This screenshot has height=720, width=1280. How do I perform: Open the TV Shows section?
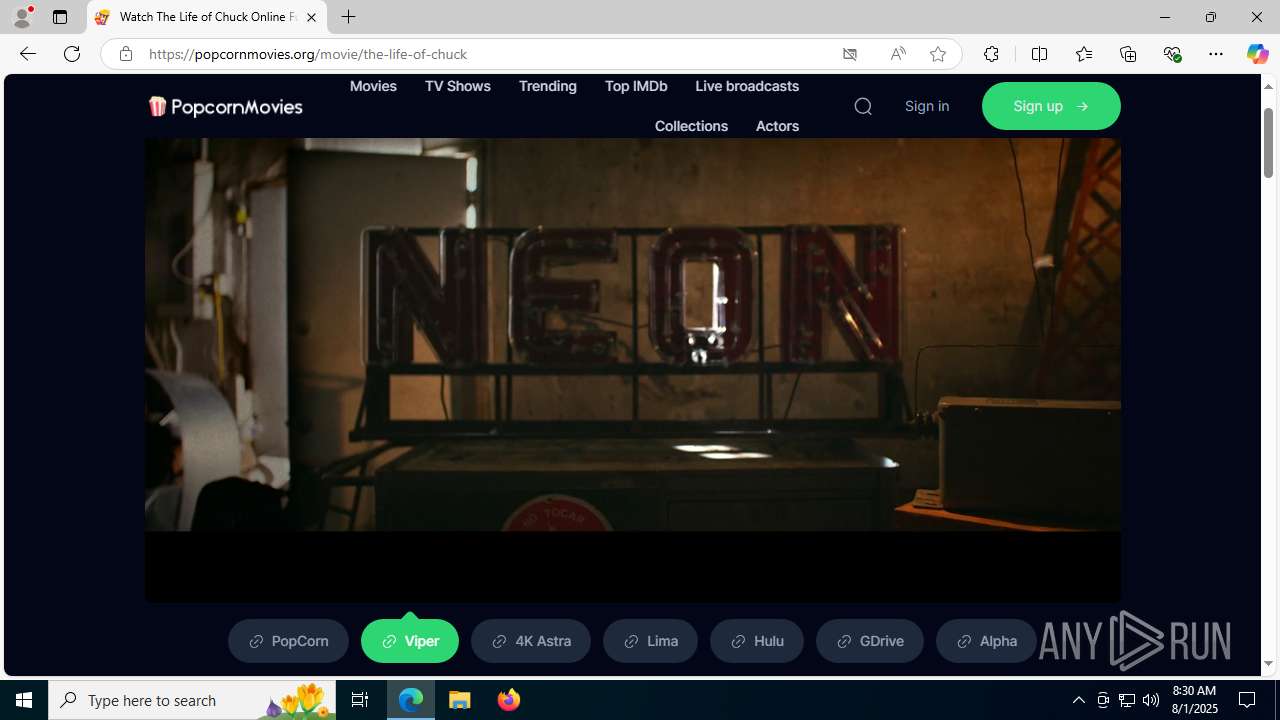[457, 86]
